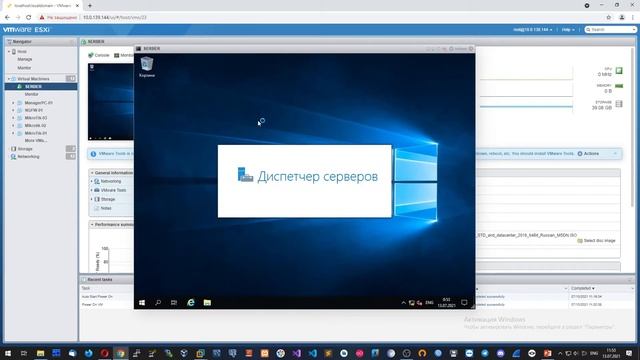
Task: Expand Networking under General Information
Action: click(x=92, y=181)
